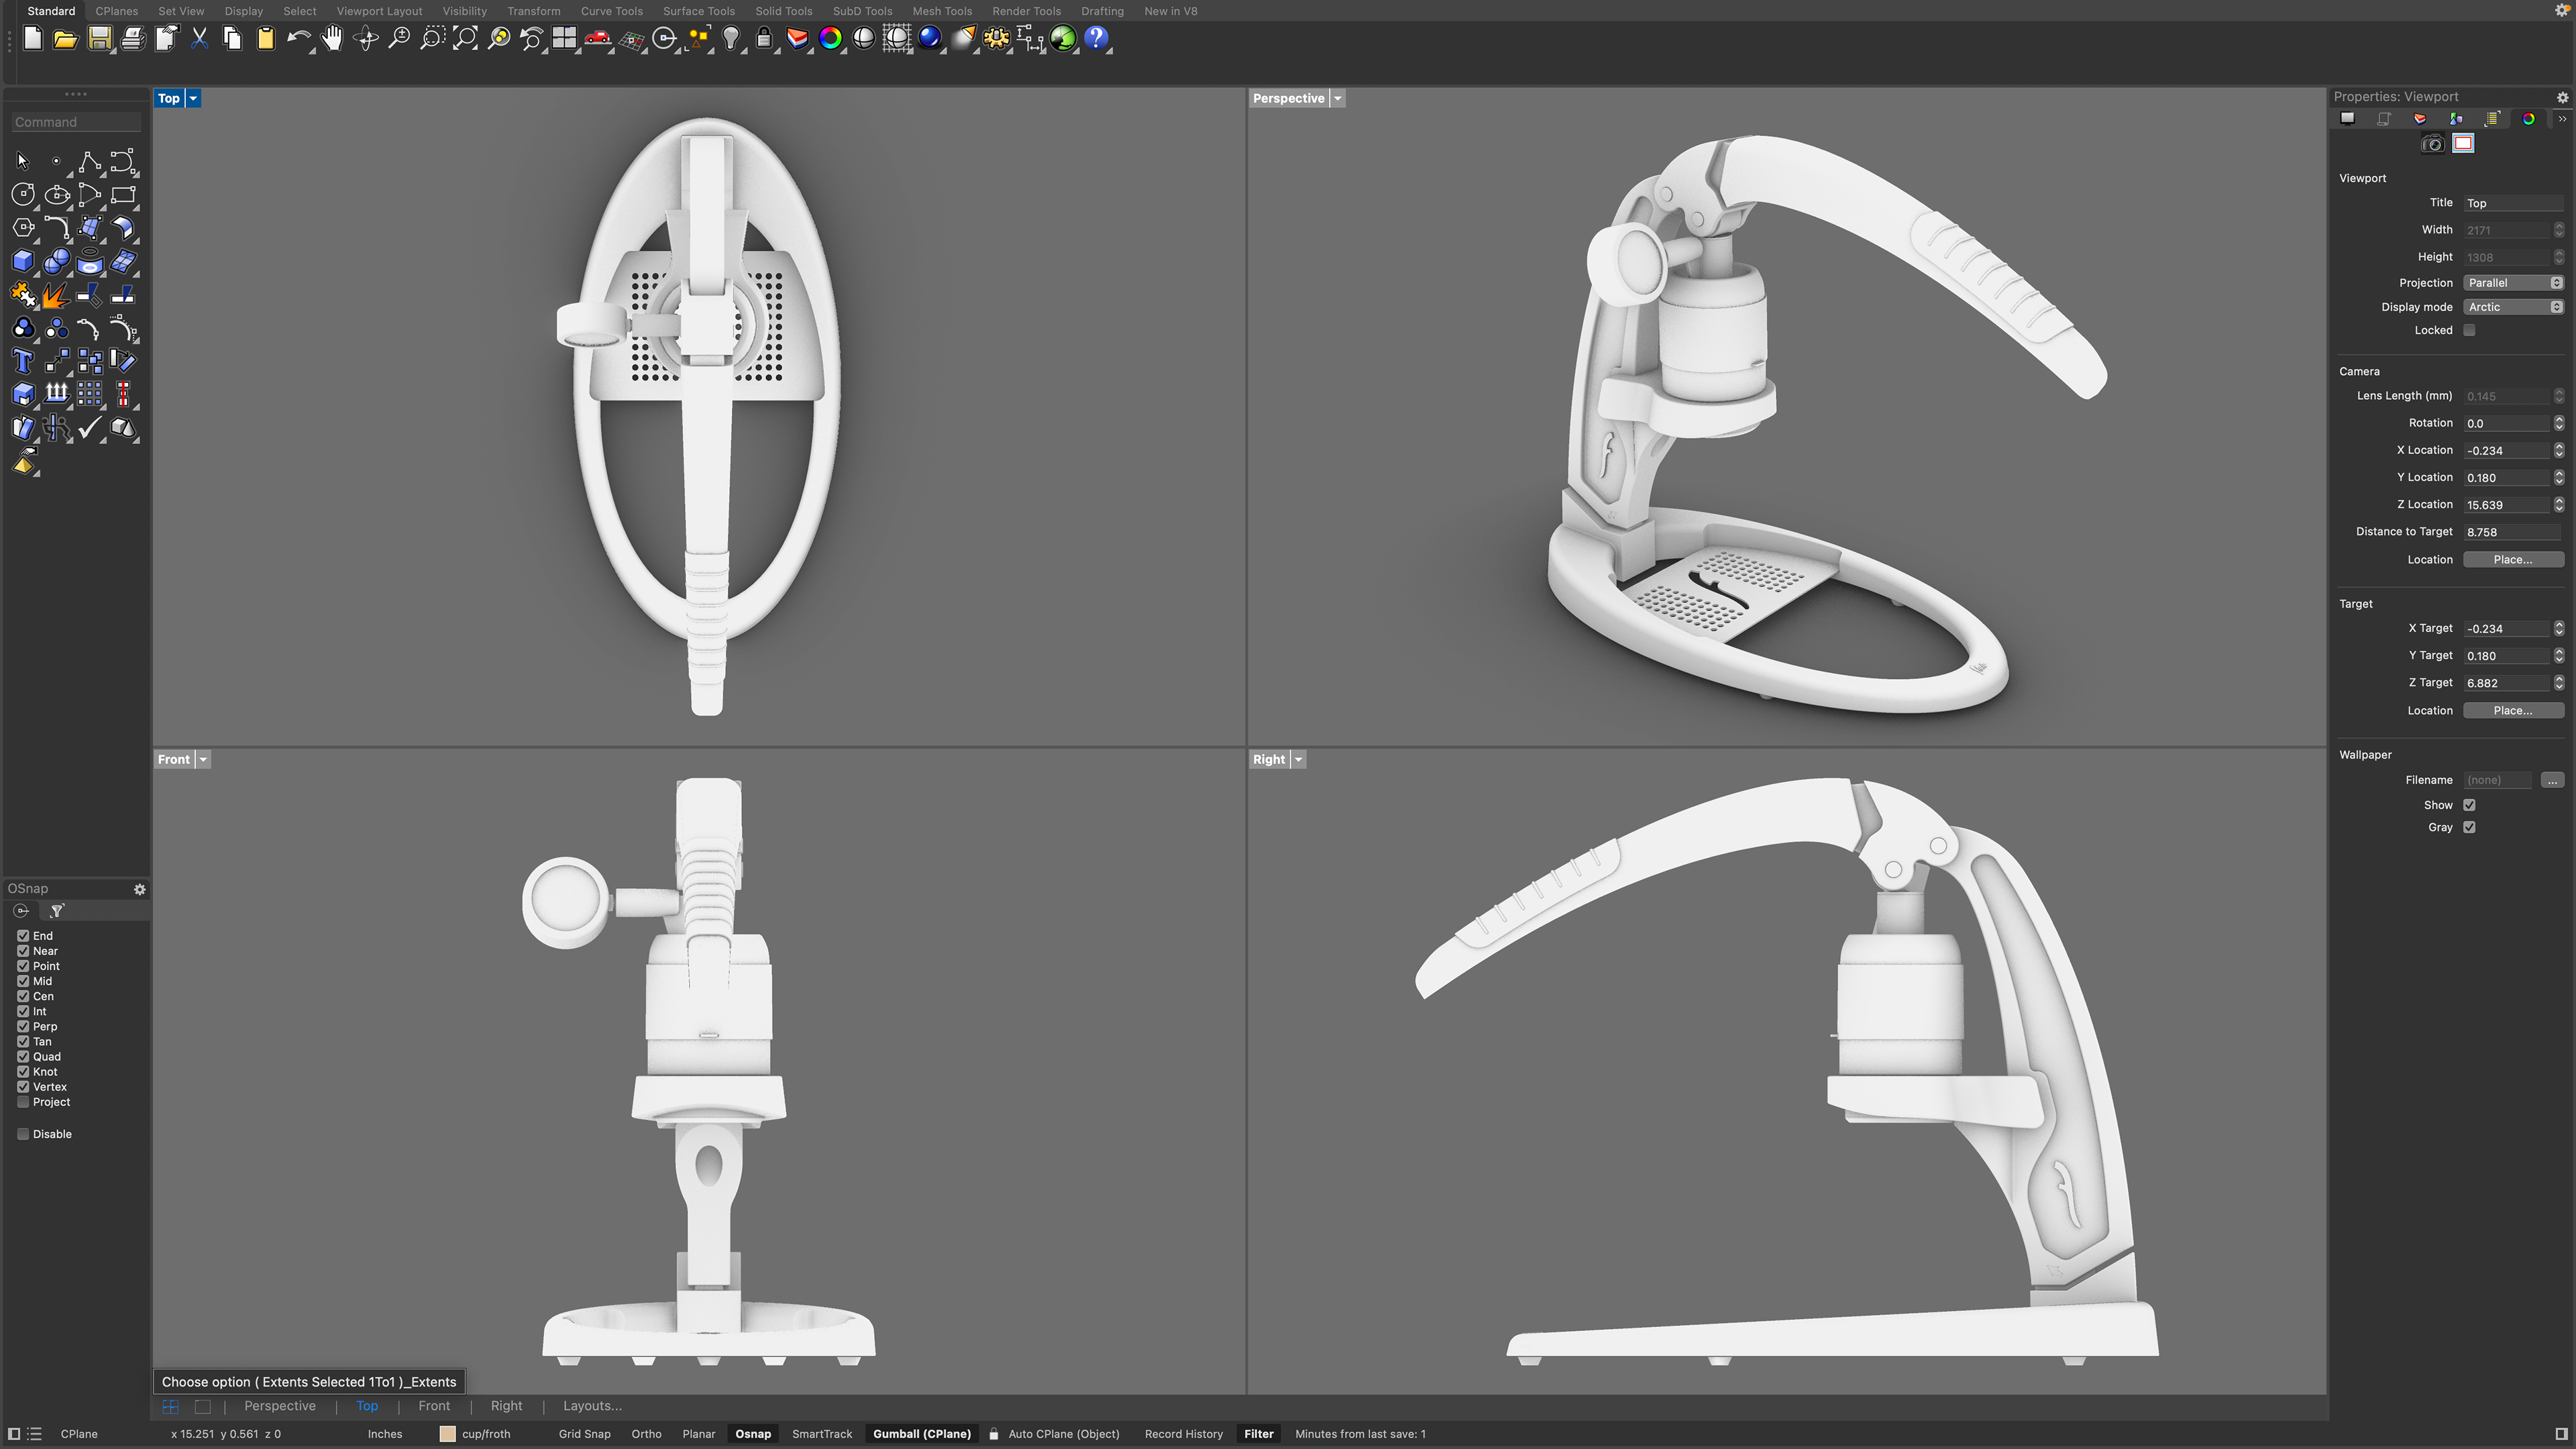
Task: Select the Pan hand tool
Action: 332,39
